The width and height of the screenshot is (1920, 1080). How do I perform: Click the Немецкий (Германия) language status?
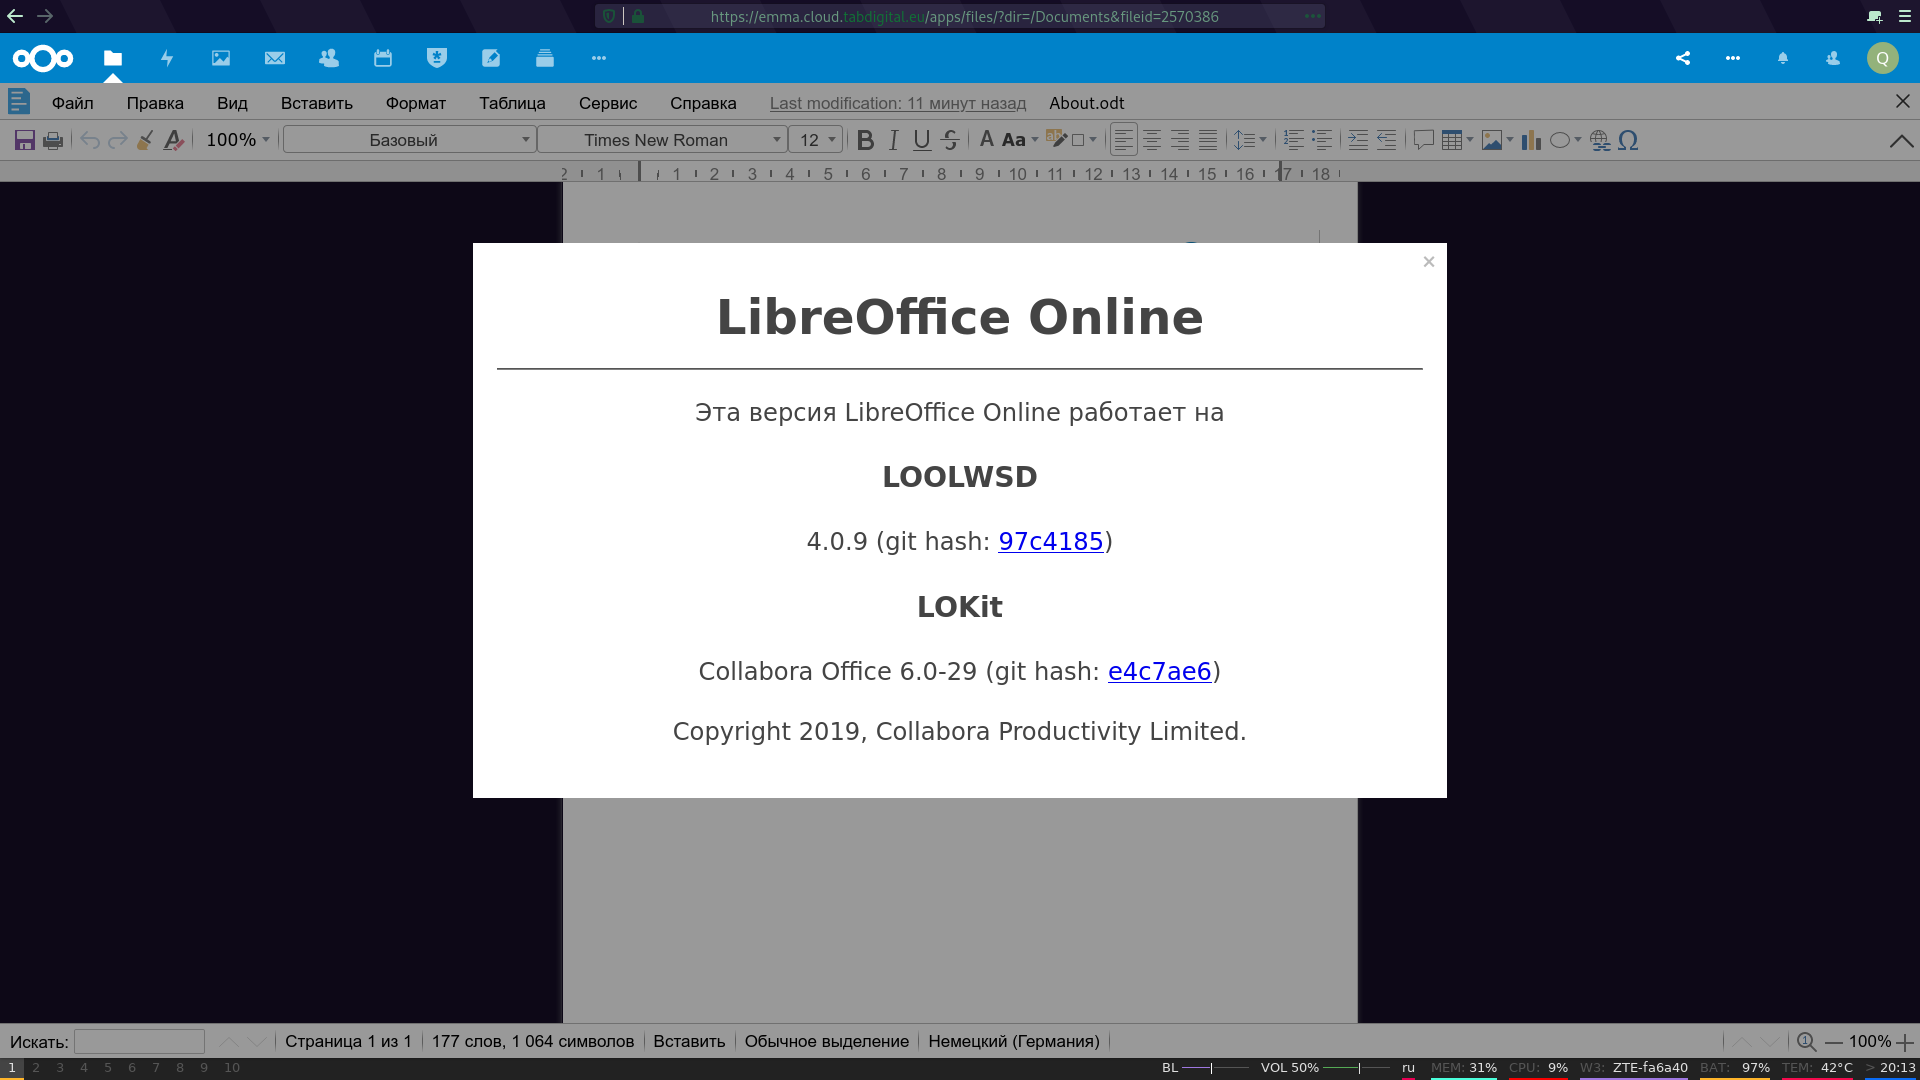tap(1014, 1041)
